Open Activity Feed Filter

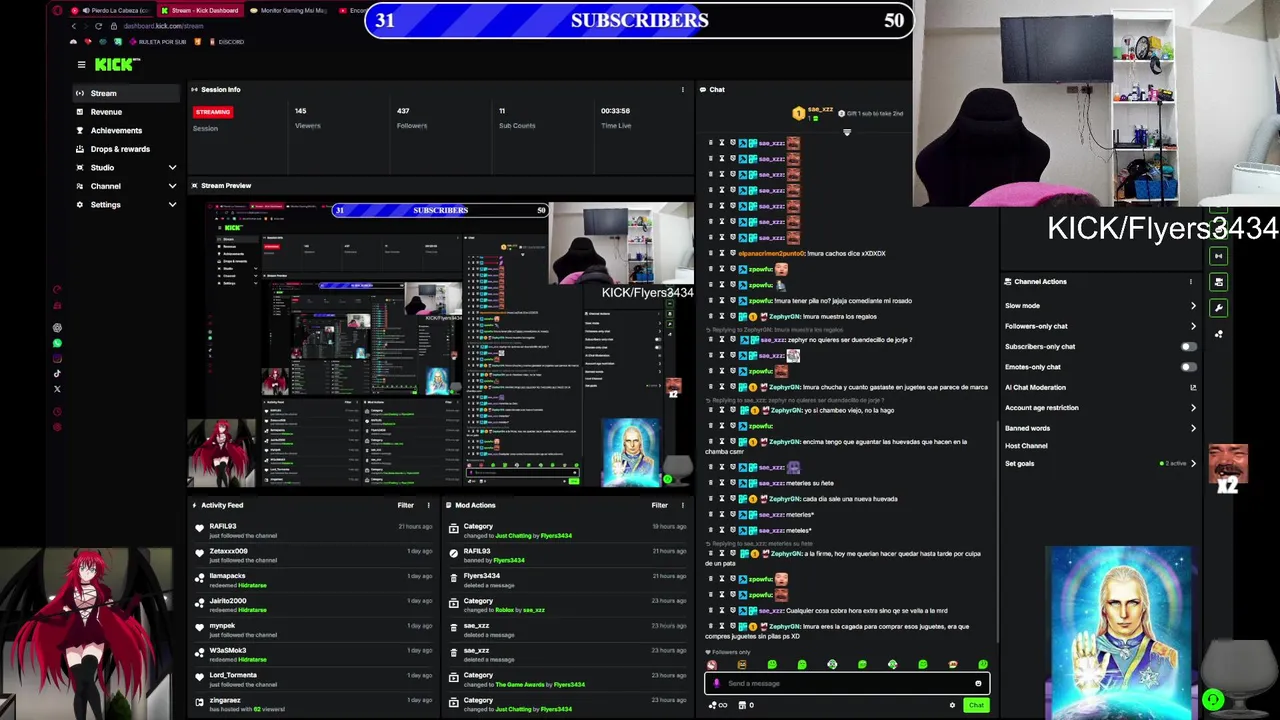[x=405, y=506]
